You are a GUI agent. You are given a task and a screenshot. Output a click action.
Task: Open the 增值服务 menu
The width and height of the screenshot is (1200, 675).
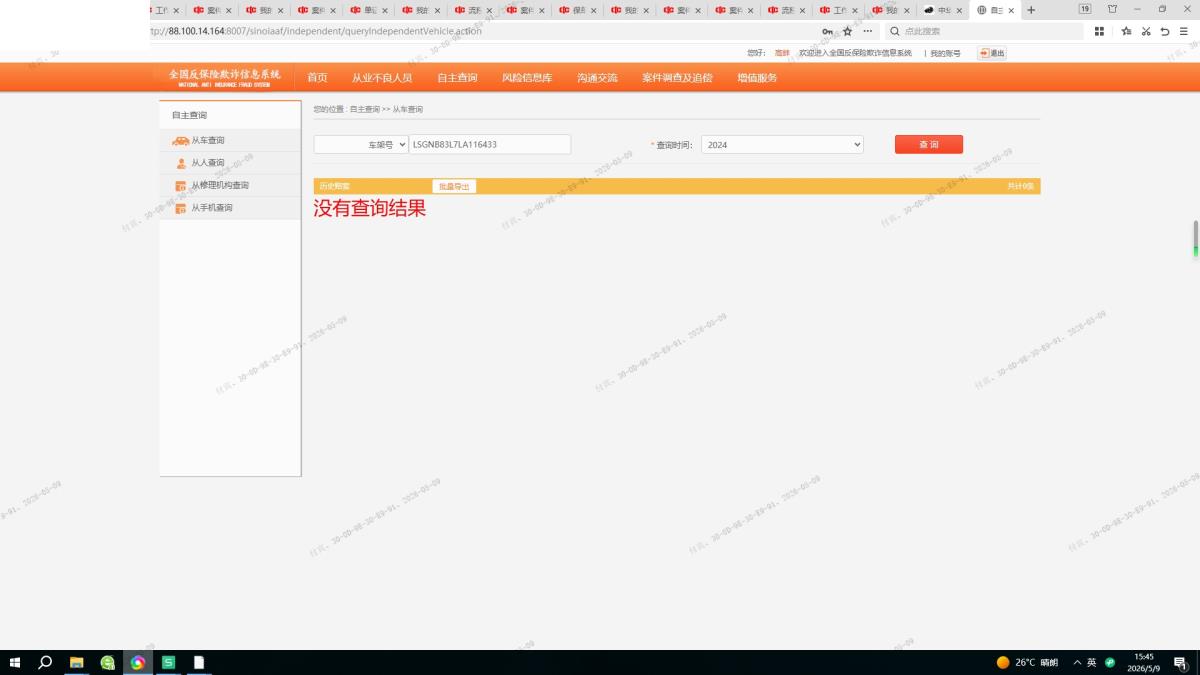click(x=757, y=78)
